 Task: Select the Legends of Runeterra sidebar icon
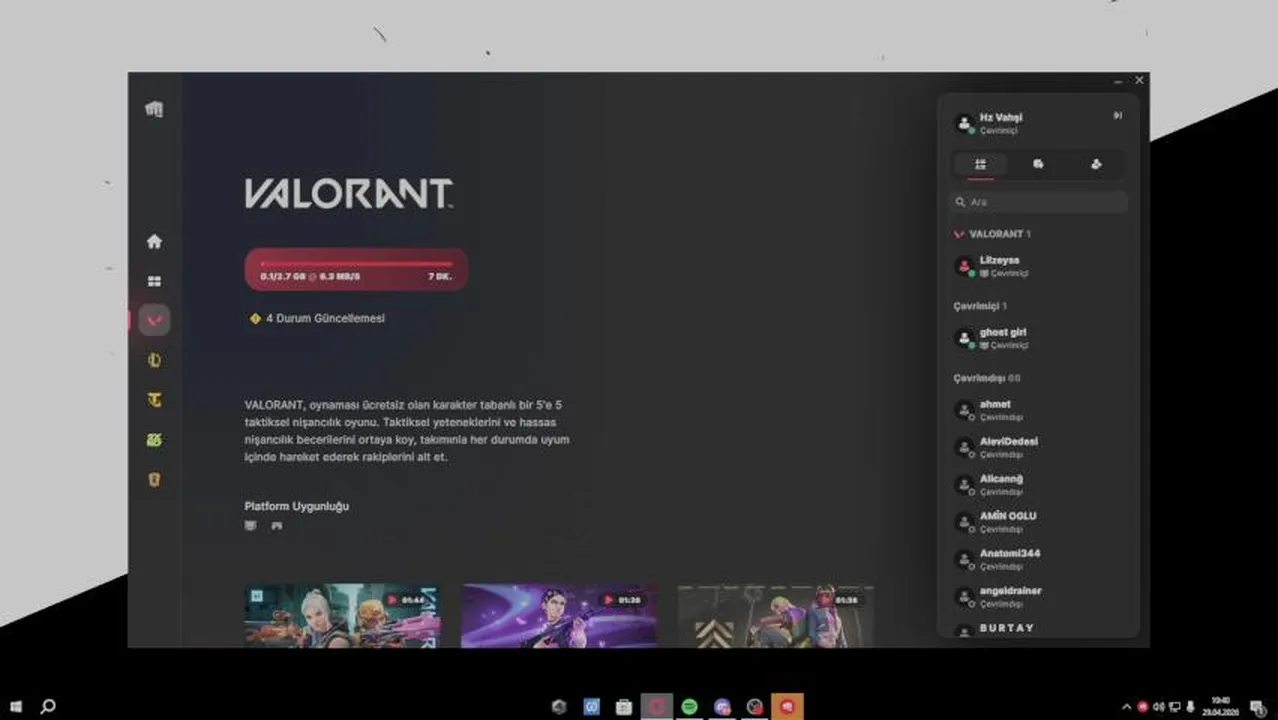pyautogui.click(x=154, y=480)
